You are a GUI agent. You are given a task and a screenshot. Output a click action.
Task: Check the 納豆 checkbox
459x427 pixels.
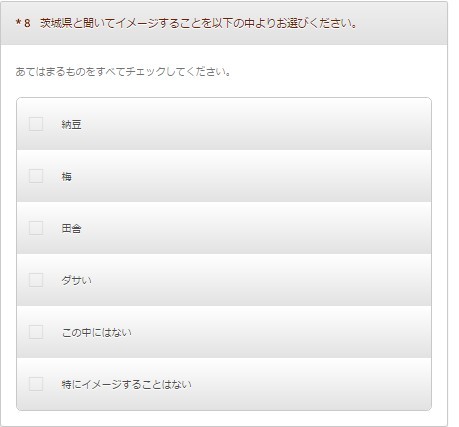[x=36, y=124]
